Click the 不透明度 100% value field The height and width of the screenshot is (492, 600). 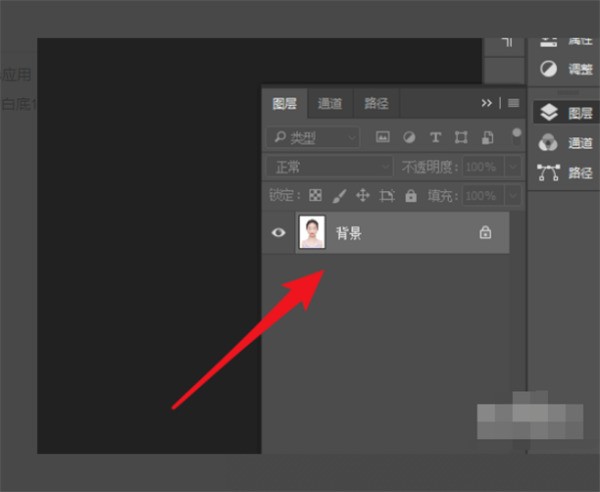coord(483,167)
